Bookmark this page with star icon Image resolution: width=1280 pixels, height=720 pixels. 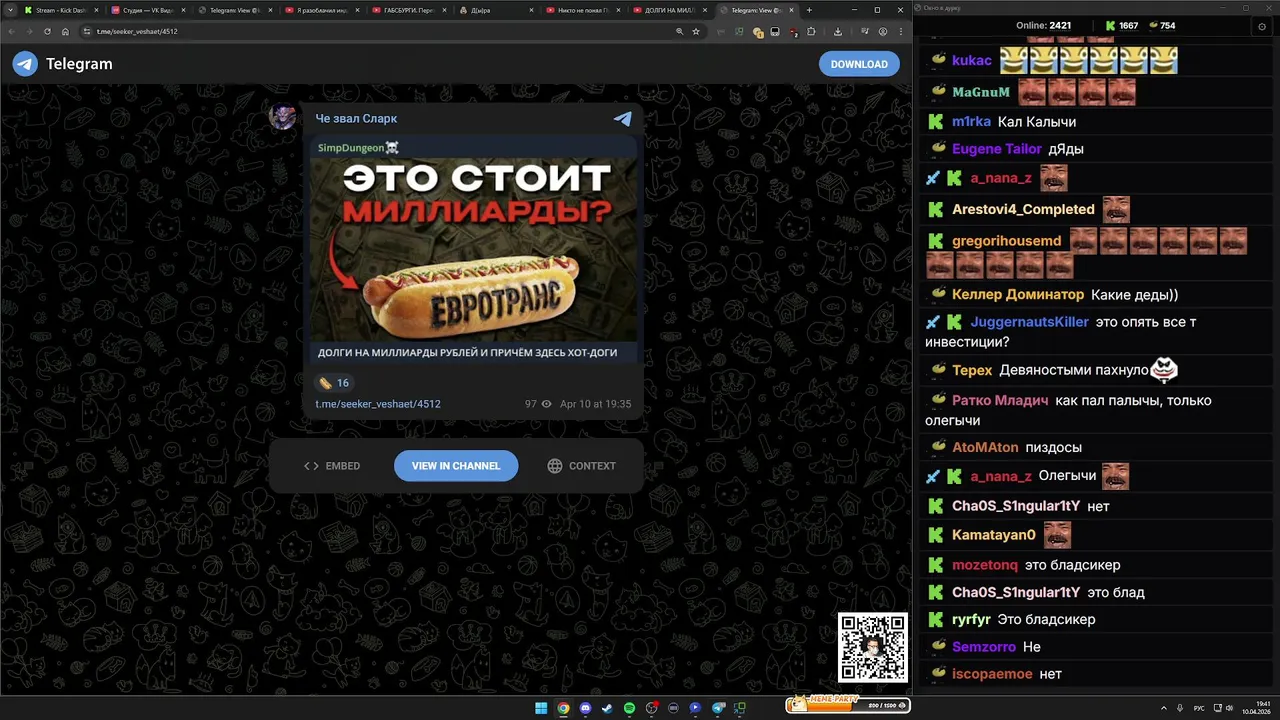696,31
